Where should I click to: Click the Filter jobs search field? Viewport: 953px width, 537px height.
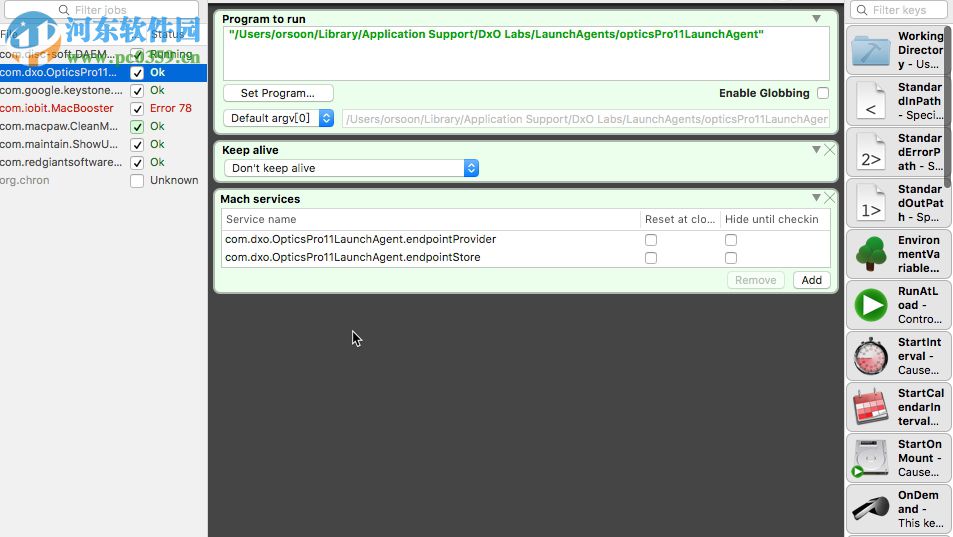pyautogui.click(x=101, y=10)
